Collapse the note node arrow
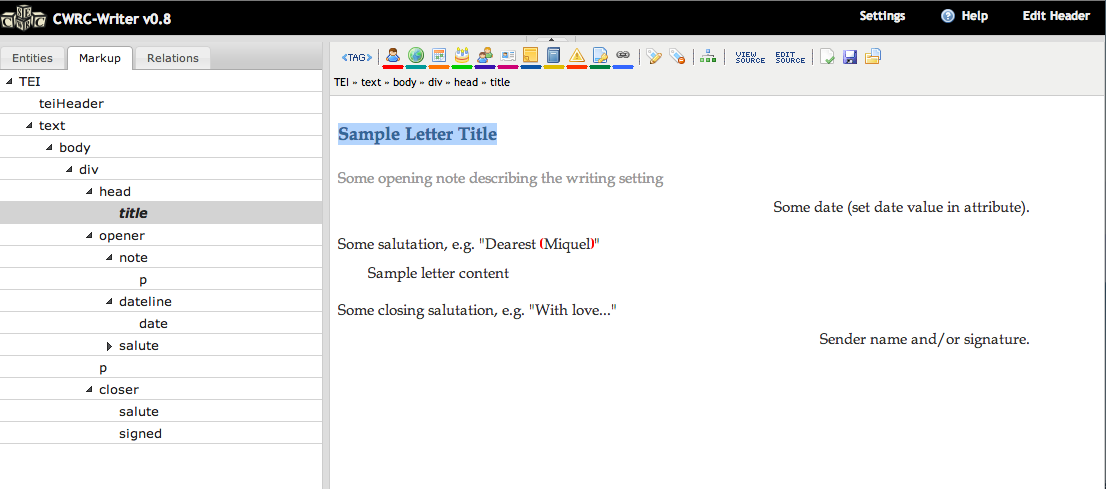The image size is (1106, 489). (109, 258)
